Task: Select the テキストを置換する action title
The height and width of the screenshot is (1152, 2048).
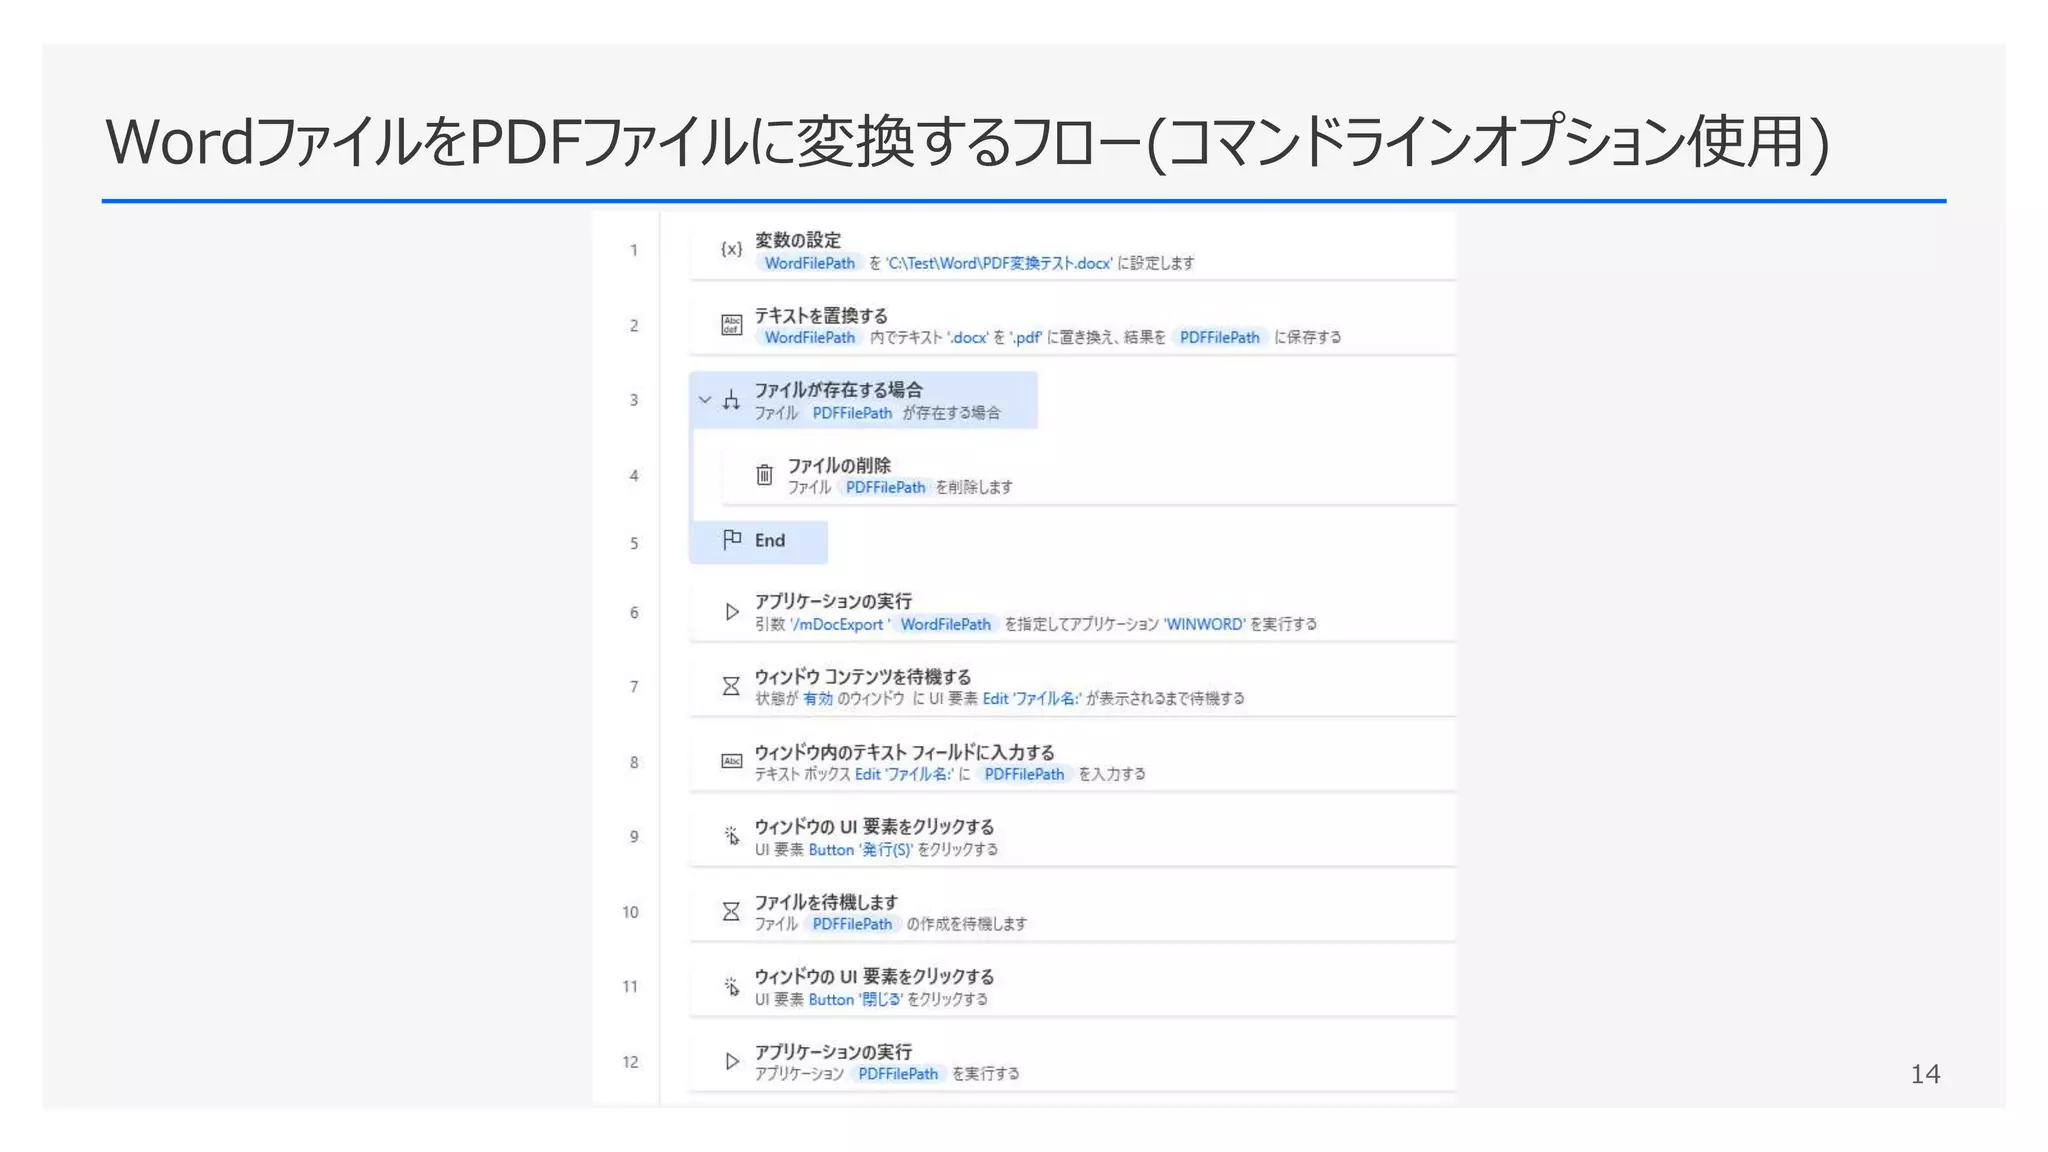Action: click(820, 315)
